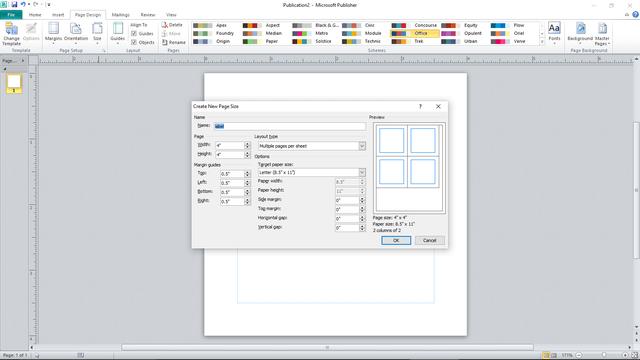Toggle the Align To Objects checkbox

click(x=134, y=42)
